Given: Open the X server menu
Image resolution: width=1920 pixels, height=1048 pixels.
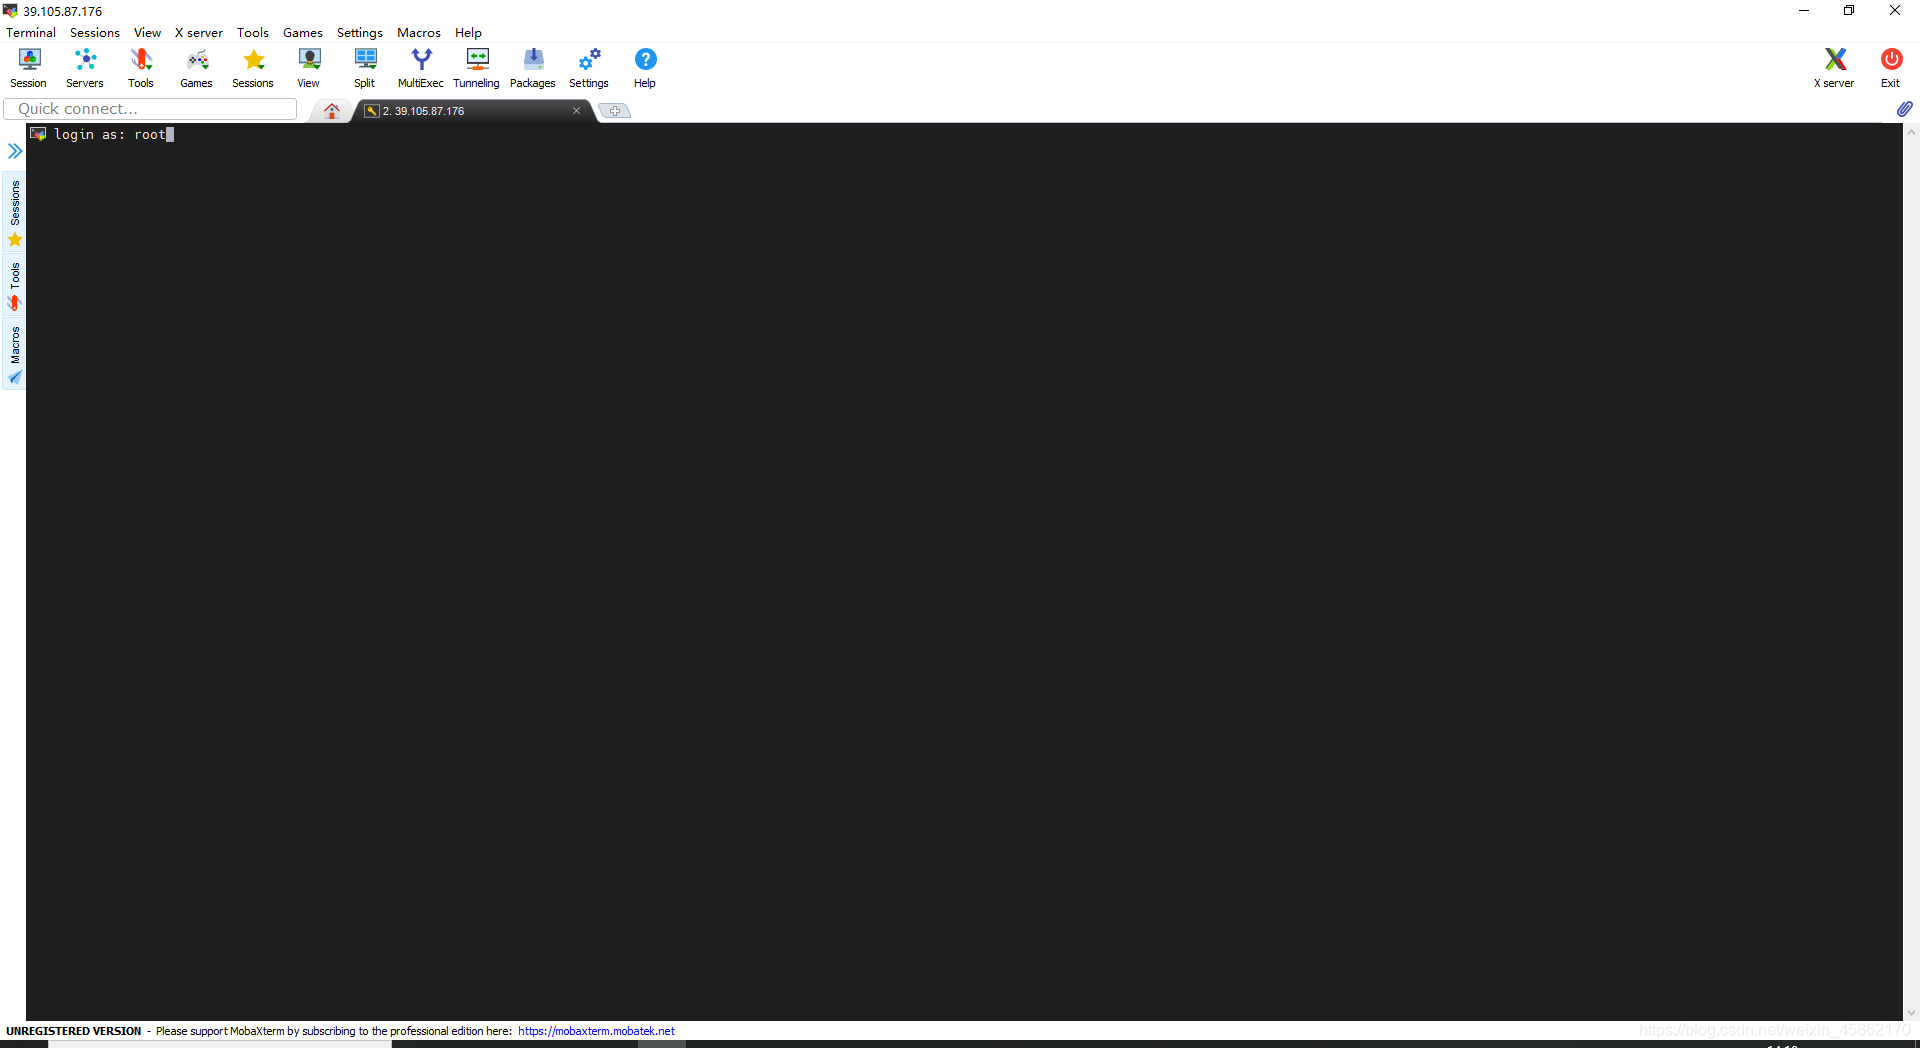Looking at the screenshot, I should coord(199,33).
